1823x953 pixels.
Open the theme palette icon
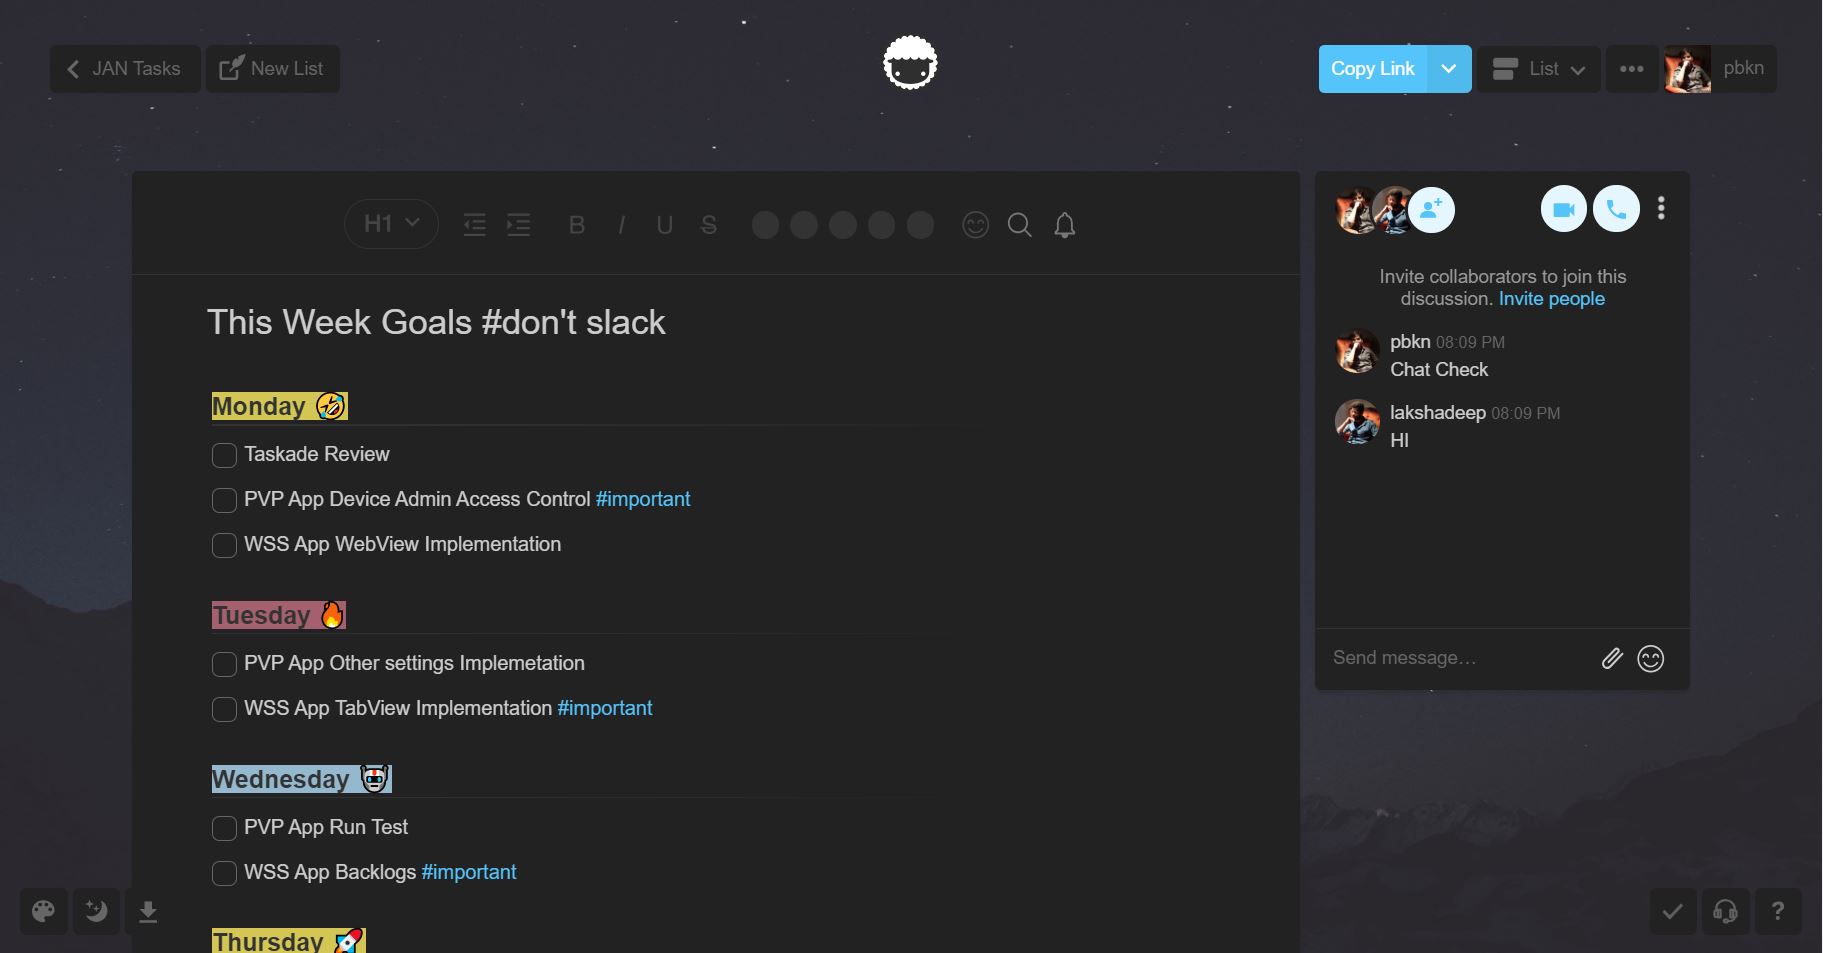click(44, 911)
